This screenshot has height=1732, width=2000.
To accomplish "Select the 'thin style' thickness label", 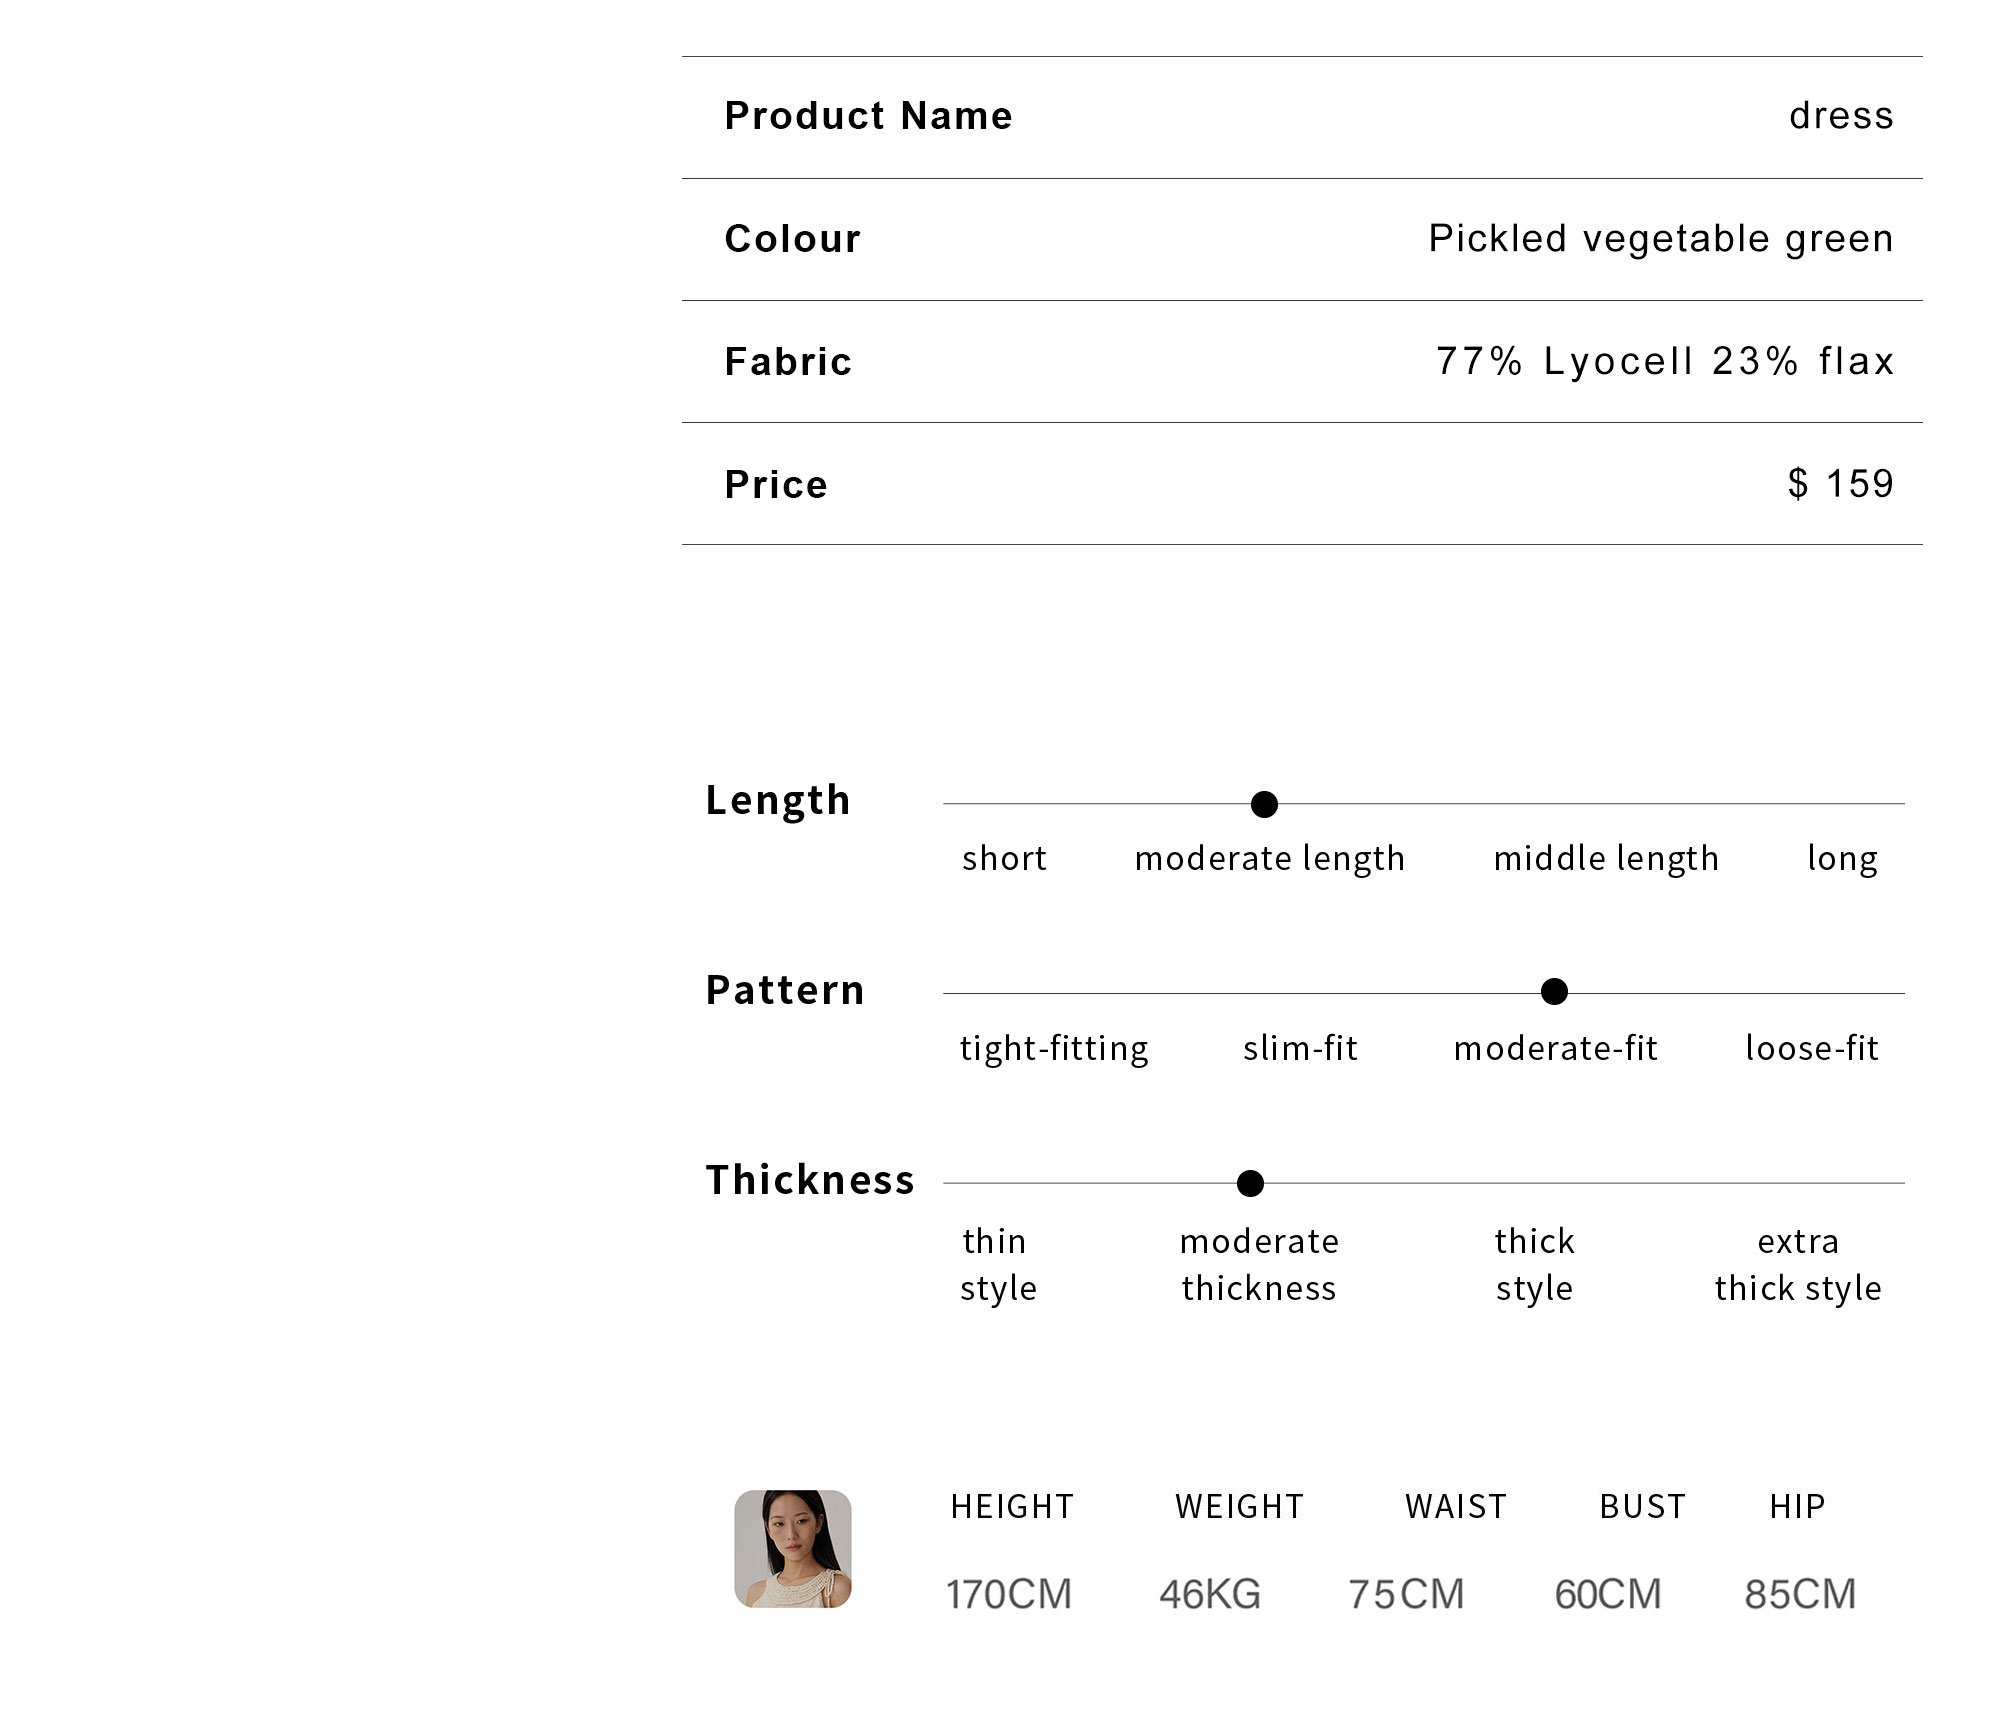I will [997, 1265].
